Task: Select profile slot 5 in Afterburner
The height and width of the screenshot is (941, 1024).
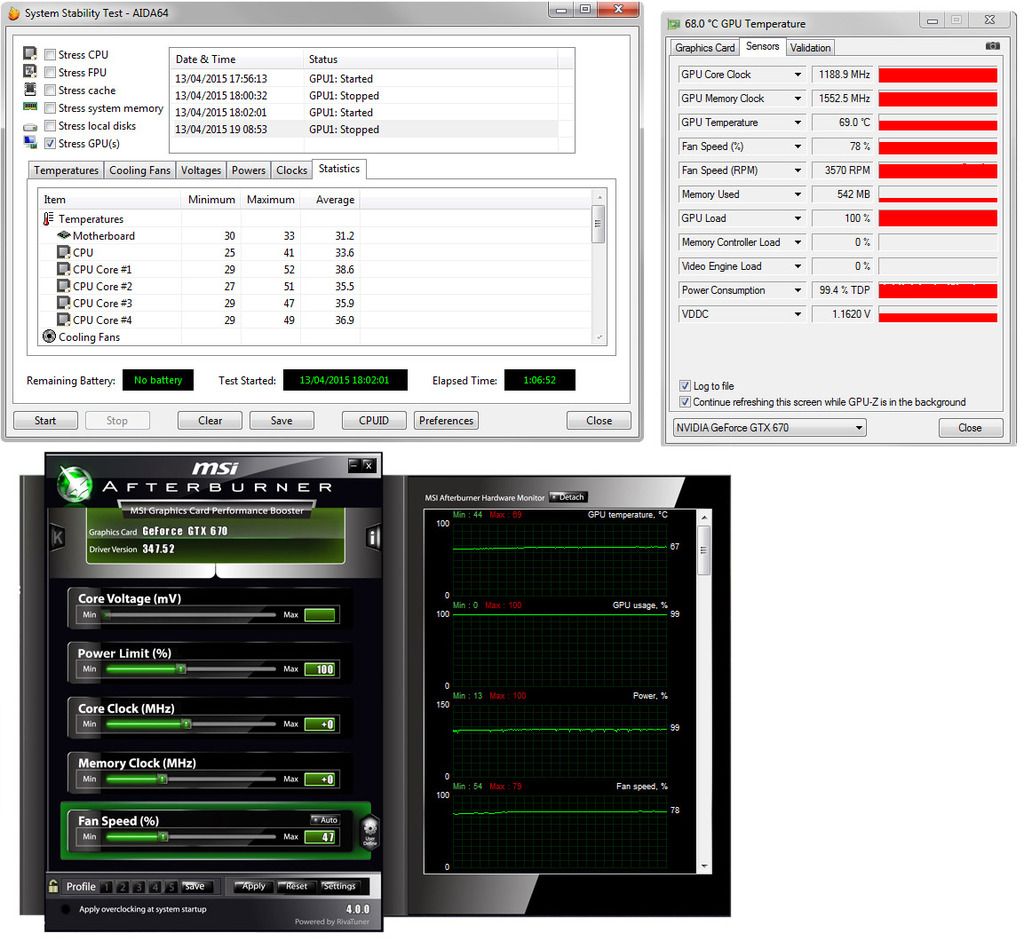Action: tap(171, 886)
